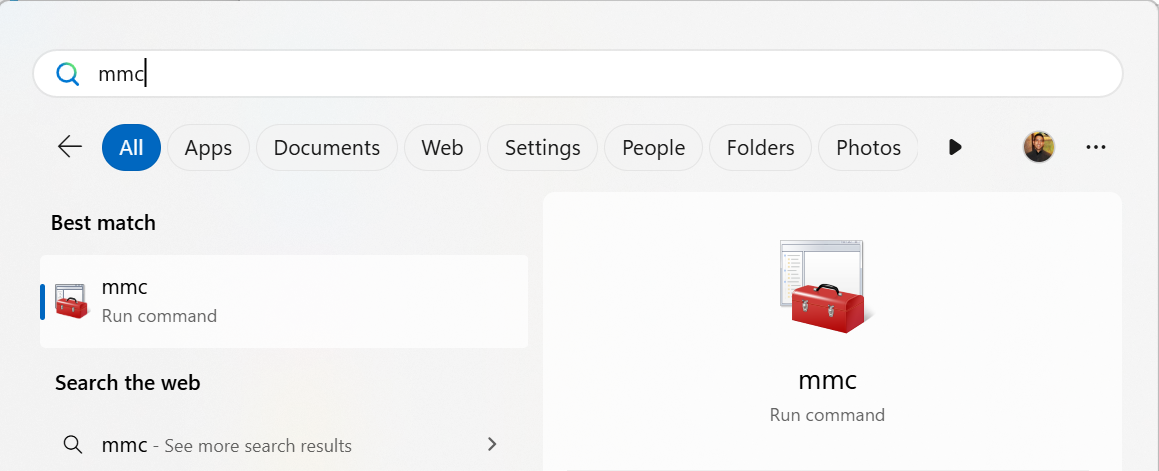
Task: Expand web results with the chevron arrow
Action: [491, 444]
